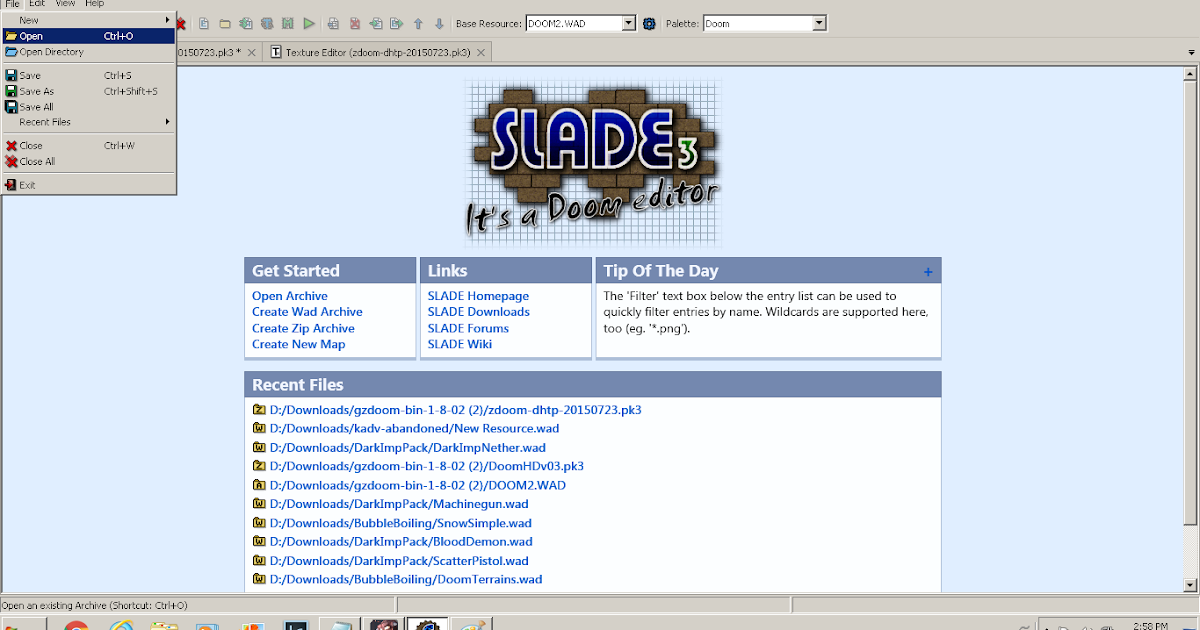Screen dimensions: 1200x630
Task: Open the Map Editor toolbar icon
Action: [x=288, y=23]
